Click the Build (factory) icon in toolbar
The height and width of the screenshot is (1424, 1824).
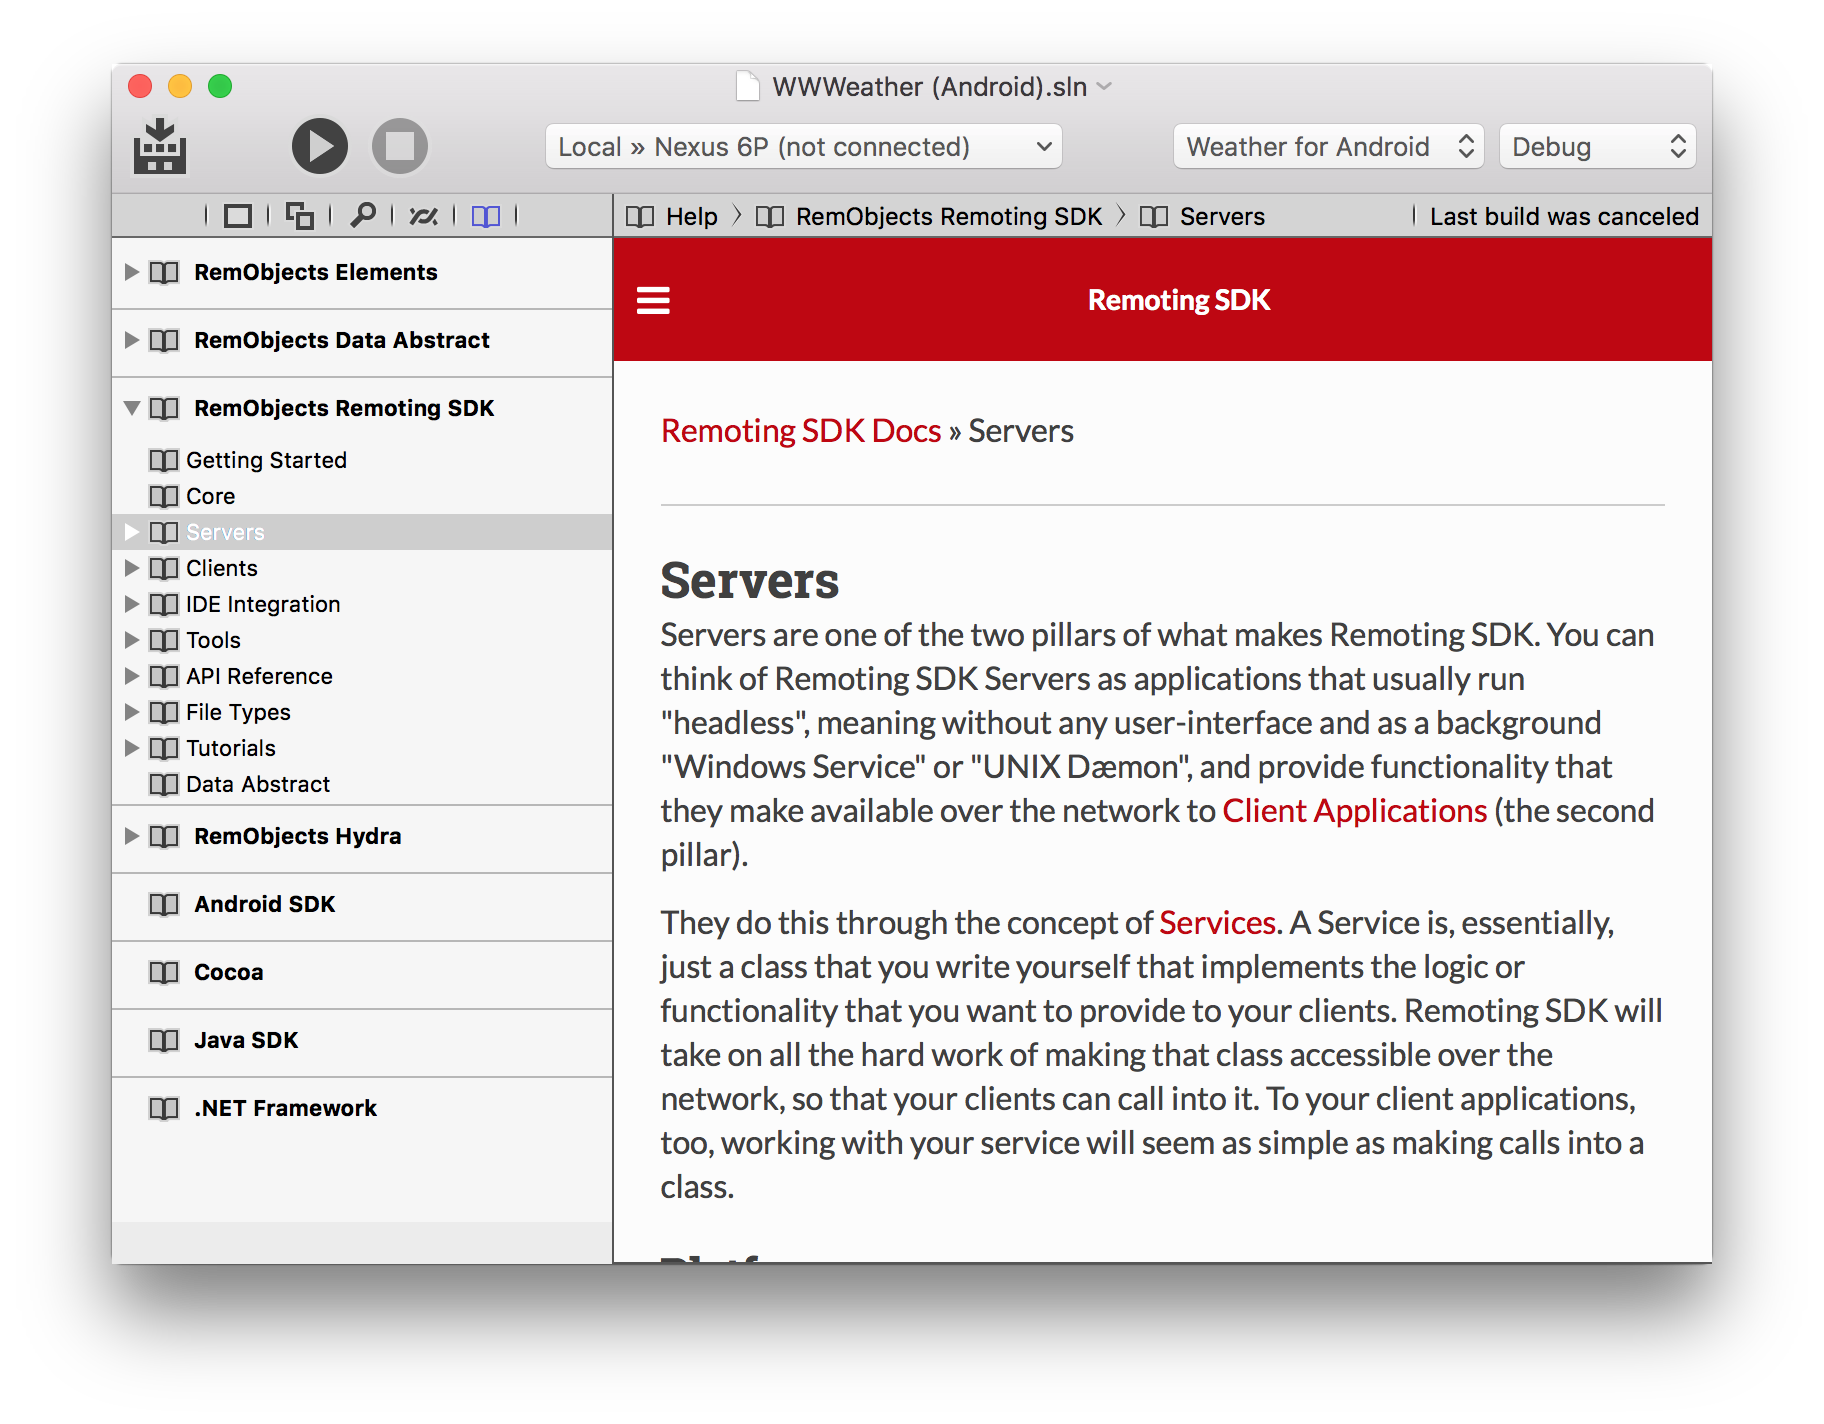(160, 146)
